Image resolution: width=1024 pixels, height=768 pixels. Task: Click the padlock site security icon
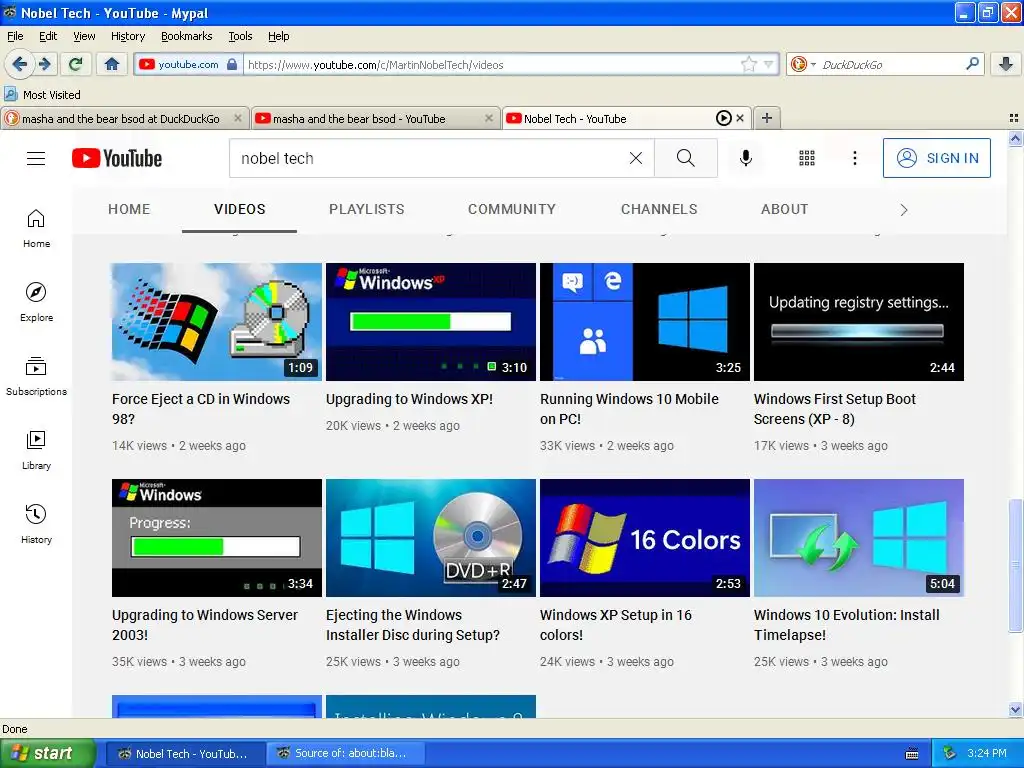pyautogui.click(x=232, y=64)
